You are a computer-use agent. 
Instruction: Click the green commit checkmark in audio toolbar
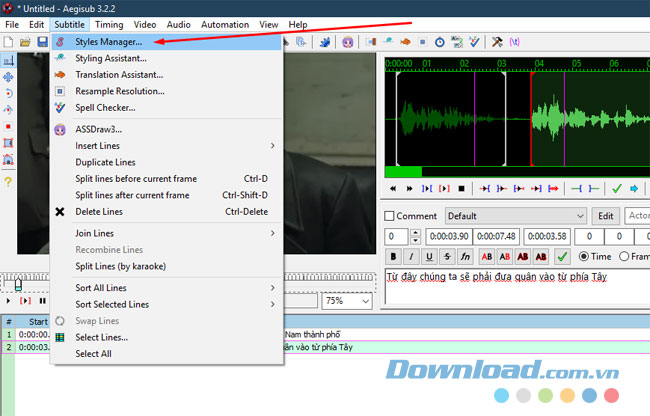(617, 188)
